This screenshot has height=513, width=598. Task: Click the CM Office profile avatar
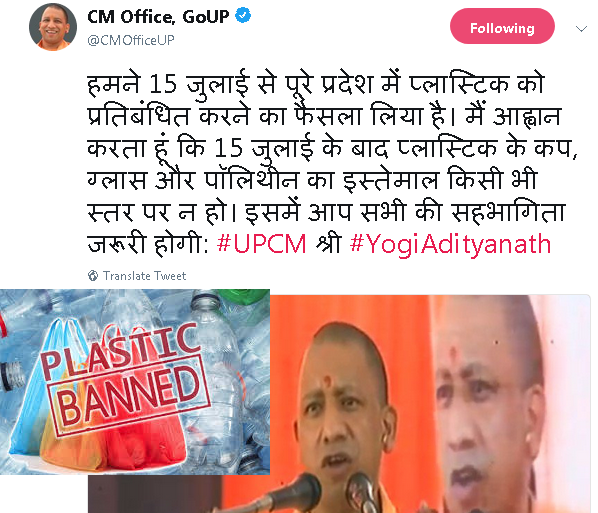pos(53,26)
